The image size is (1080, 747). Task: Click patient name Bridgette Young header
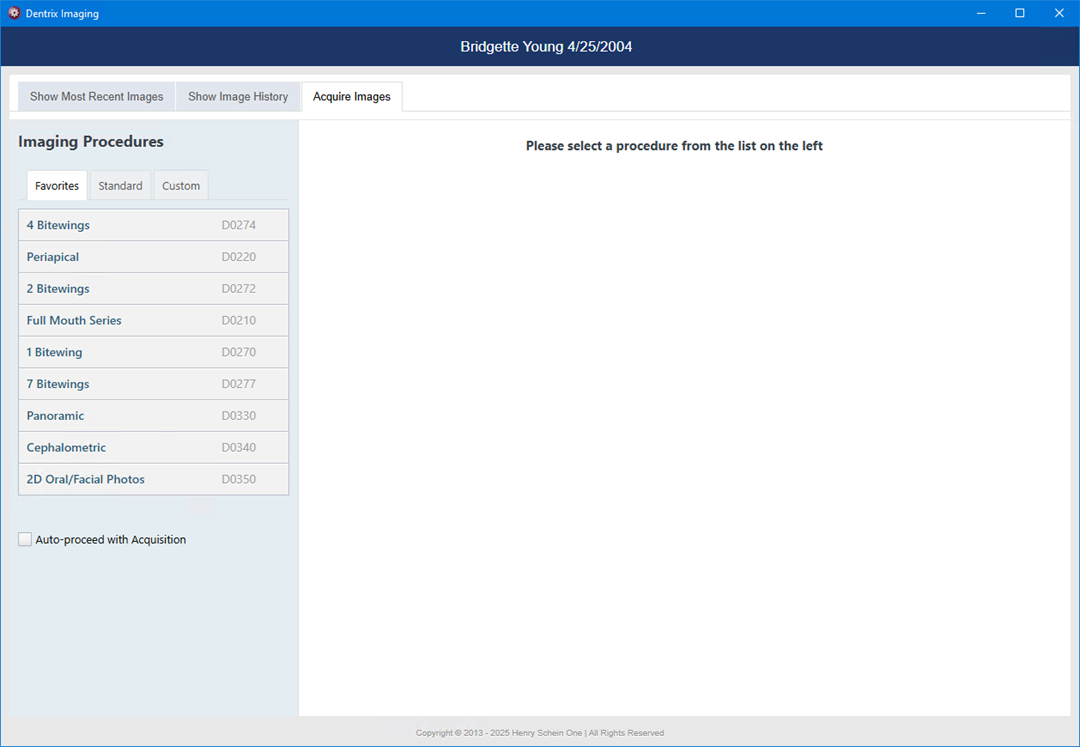point(546,47)
